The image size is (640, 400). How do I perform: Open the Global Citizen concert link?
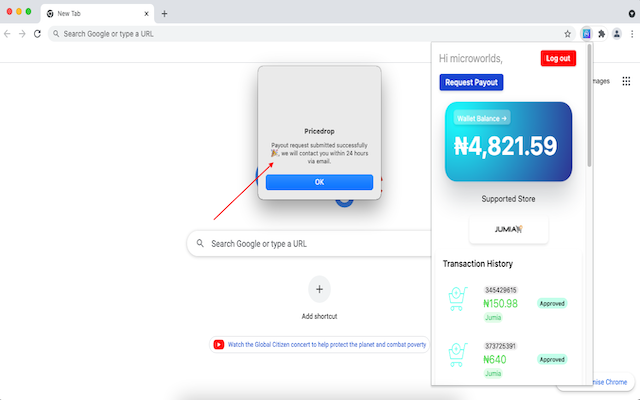(326, 344)
